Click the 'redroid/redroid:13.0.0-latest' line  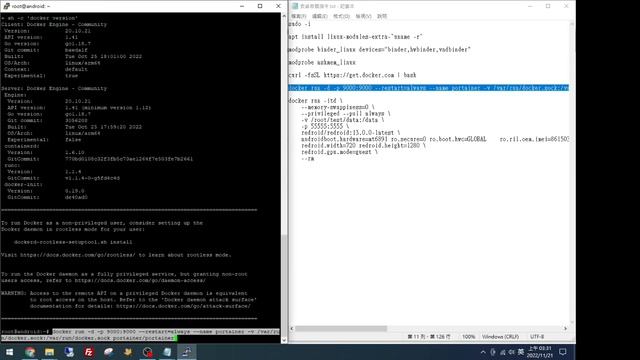click(351, 133)
